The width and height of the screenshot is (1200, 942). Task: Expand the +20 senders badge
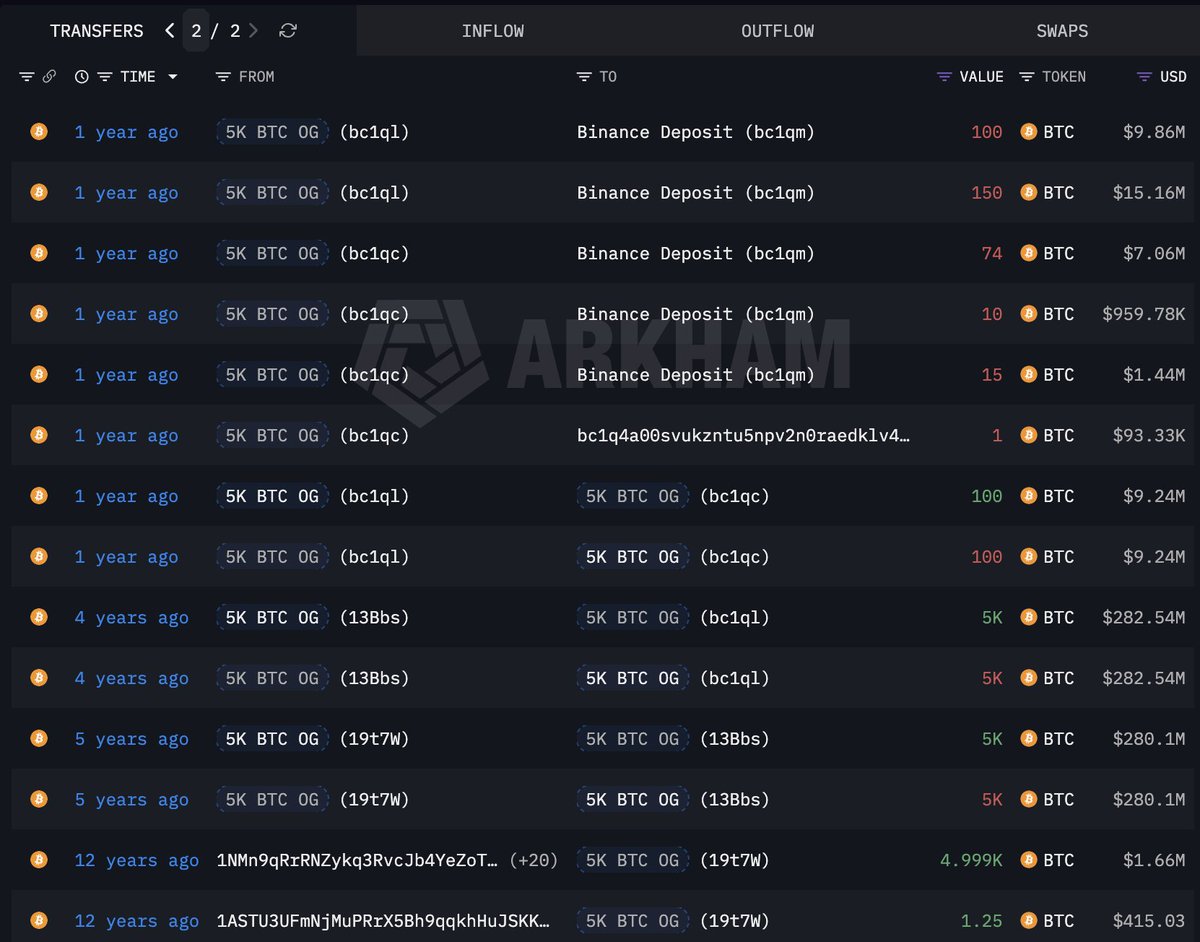pyautogui.click(x=533, y=860)
